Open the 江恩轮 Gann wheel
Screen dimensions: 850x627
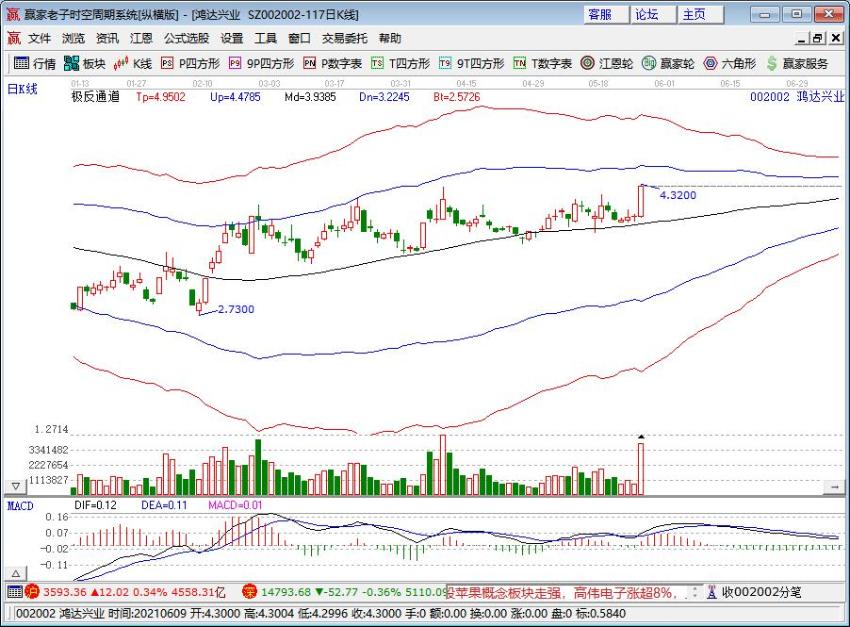(x=607, y=63)
